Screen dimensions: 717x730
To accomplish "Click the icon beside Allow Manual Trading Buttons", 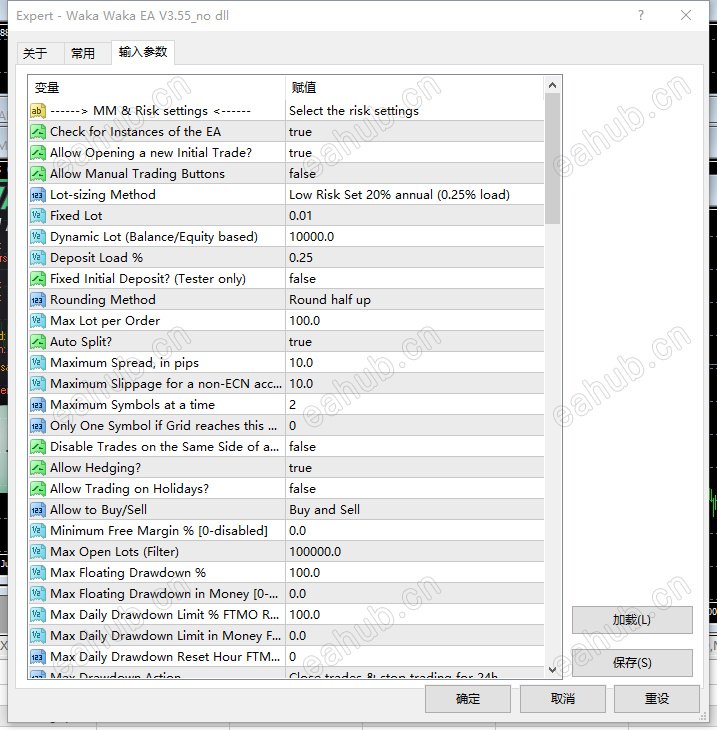I will click(x=38, y=174).
